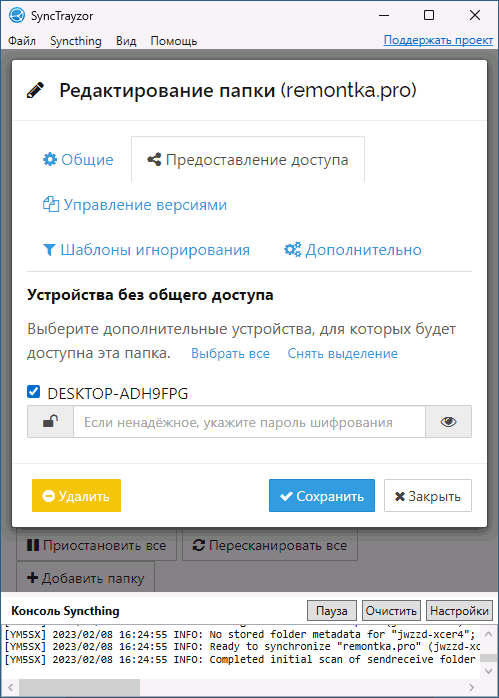The width and height of the screenshot is (499, 698).
Task: Click the console scroll-right arrow
Action: [471, 687]
